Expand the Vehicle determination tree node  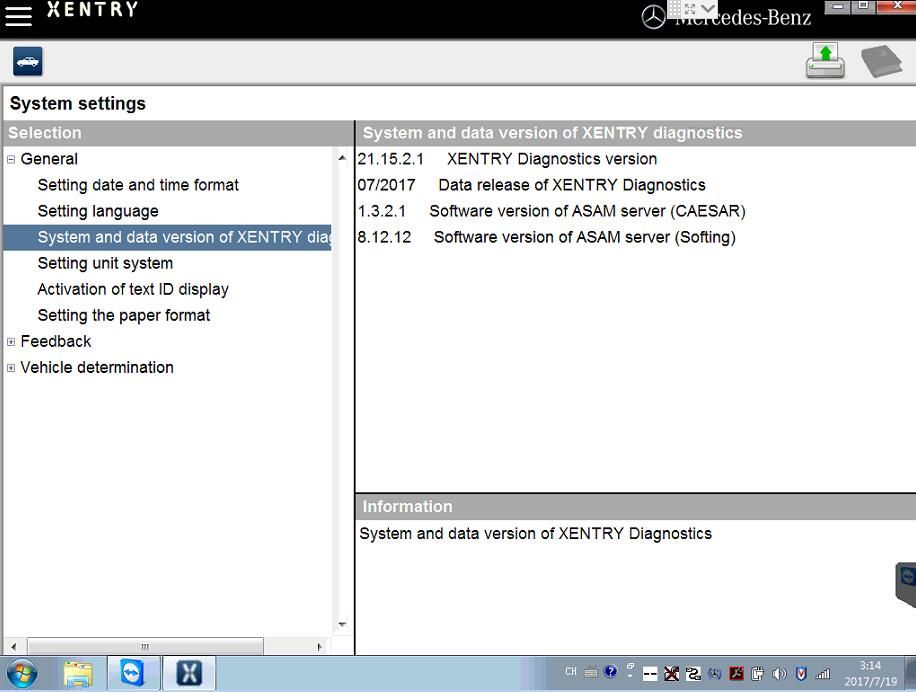pyautogui.click(x=11, y=368)
